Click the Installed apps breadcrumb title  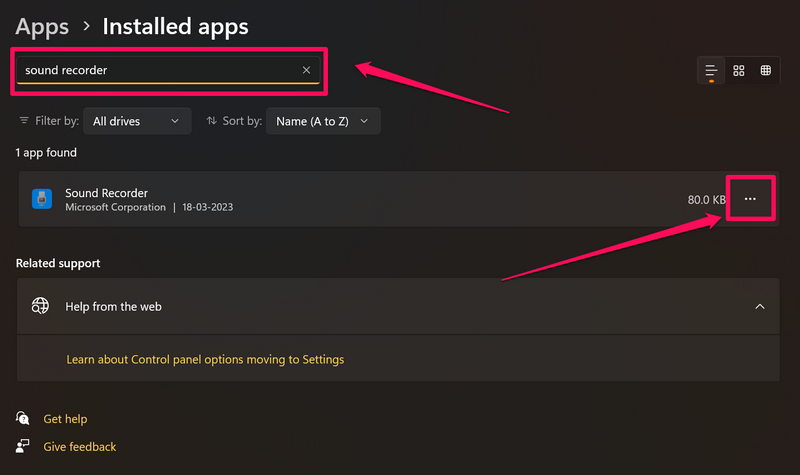[x=176, y=26]
